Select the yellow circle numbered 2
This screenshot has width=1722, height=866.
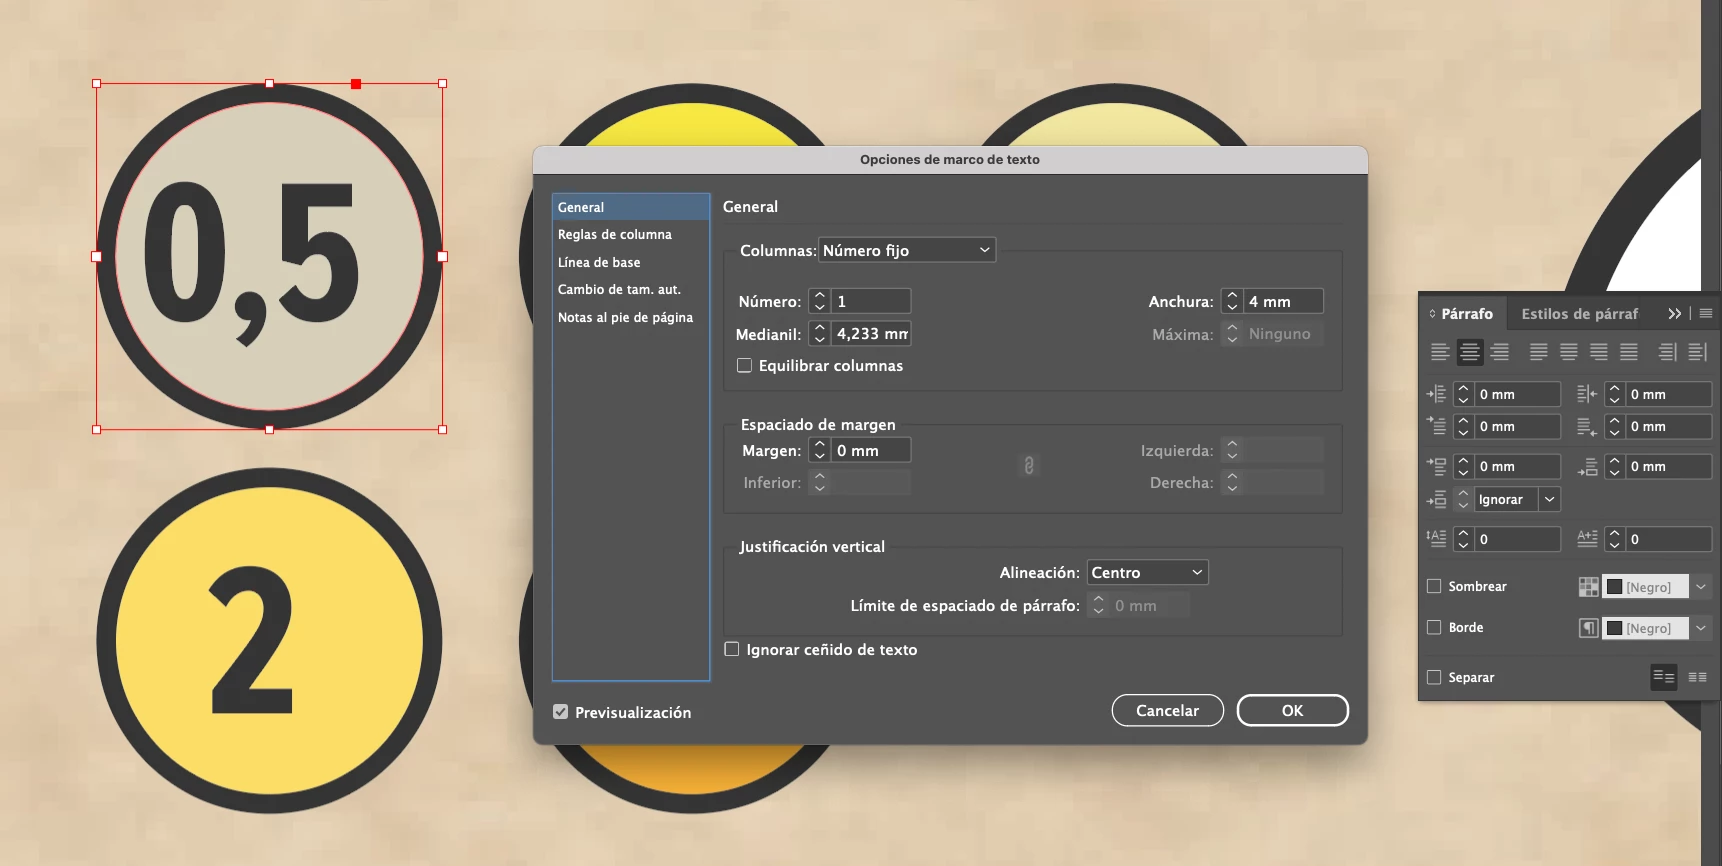tap(269, 640)
